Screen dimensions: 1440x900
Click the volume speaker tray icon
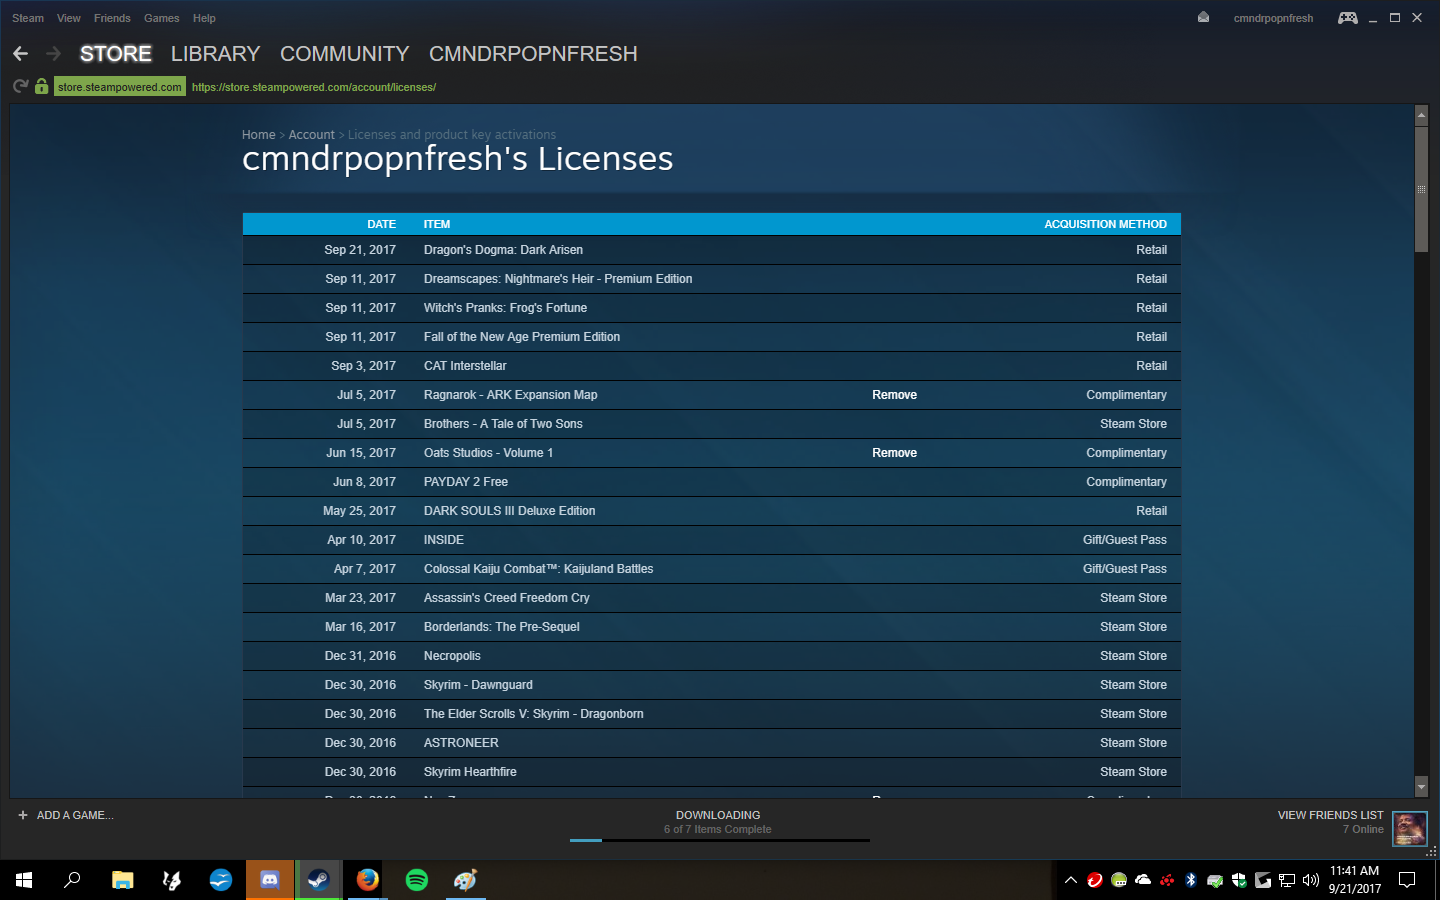[1311, 880]
